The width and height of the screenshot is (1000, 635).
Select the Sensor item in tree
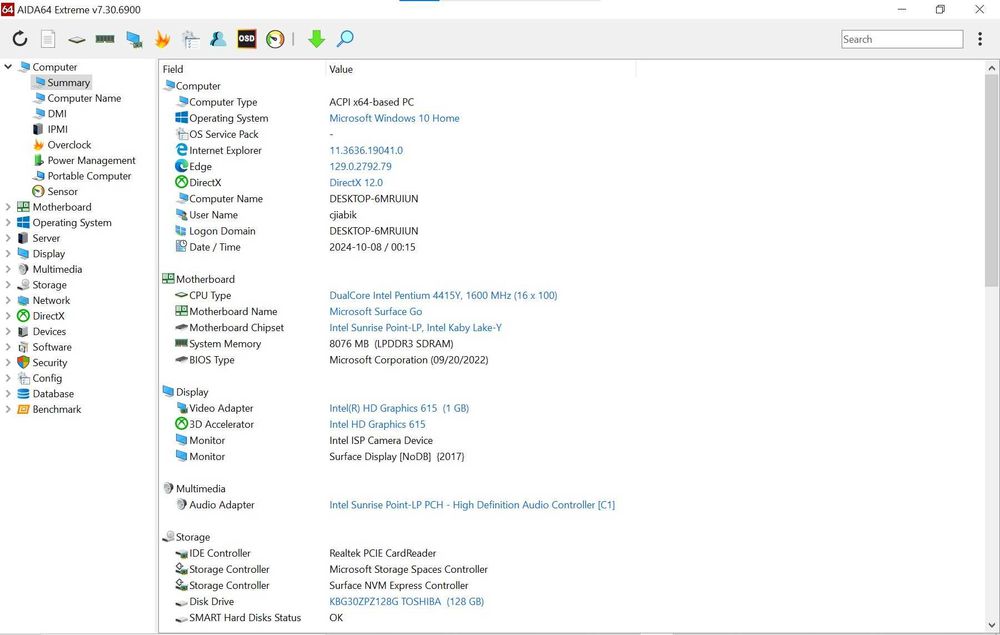(55, 191)
